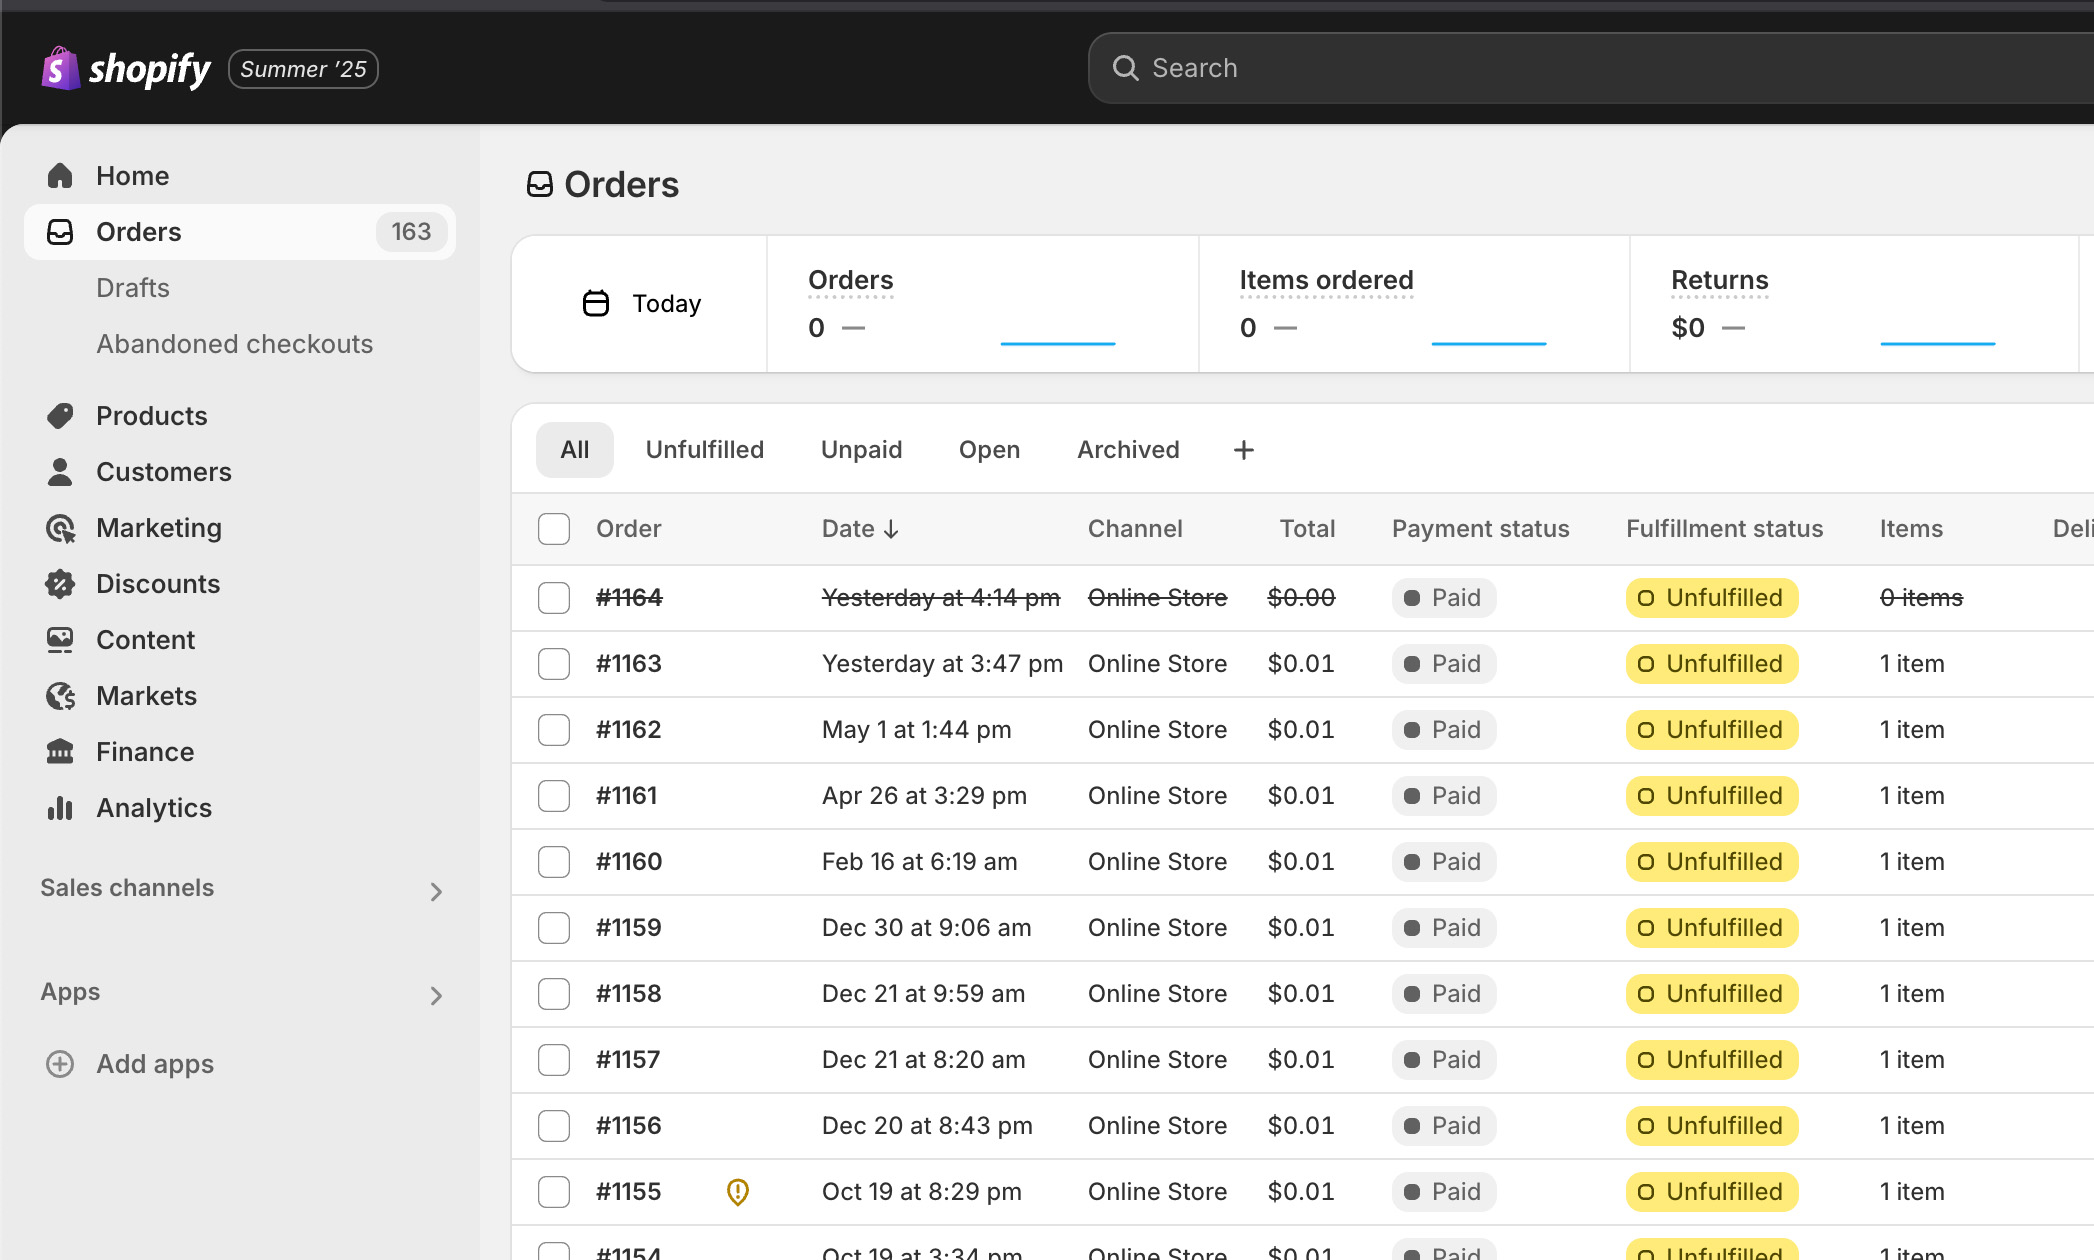Screen dimensions: 2094x1260
Task: Open the Today date range picker
Action: point(641,303)
